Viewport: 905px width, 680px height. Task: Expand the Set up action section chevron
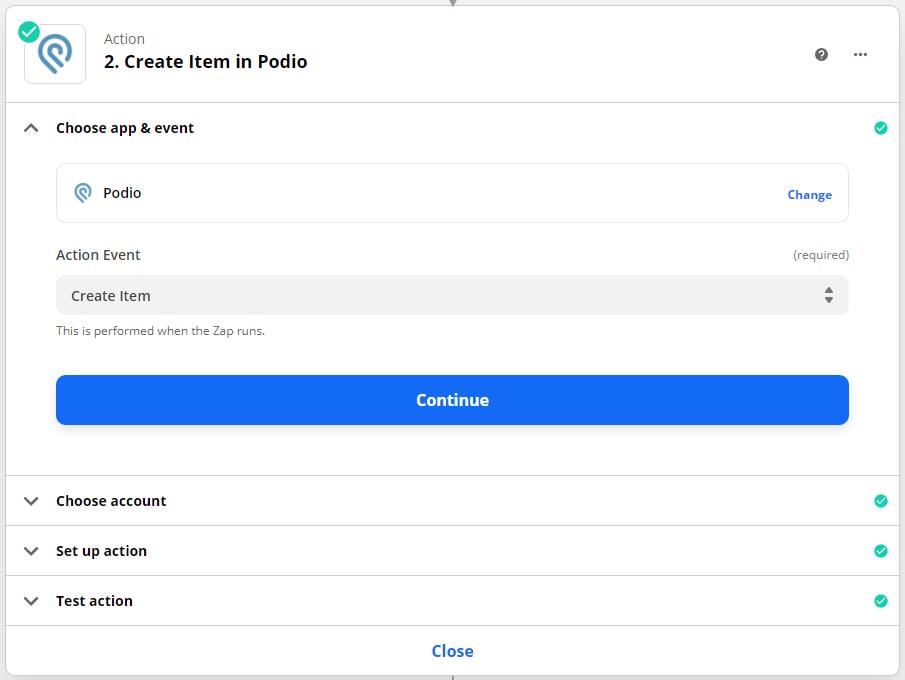click(x=31, y=551)
